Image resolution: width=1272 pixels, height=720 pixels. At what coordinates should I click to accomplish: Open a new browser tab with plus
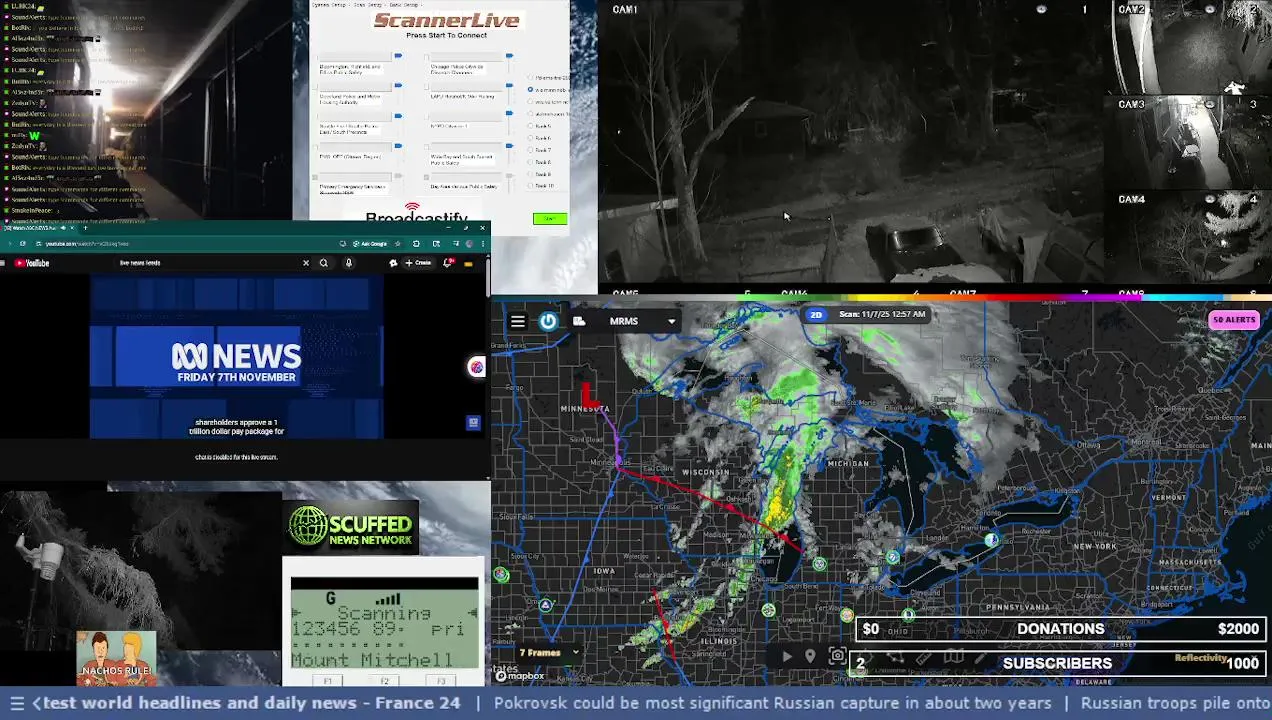85,228
